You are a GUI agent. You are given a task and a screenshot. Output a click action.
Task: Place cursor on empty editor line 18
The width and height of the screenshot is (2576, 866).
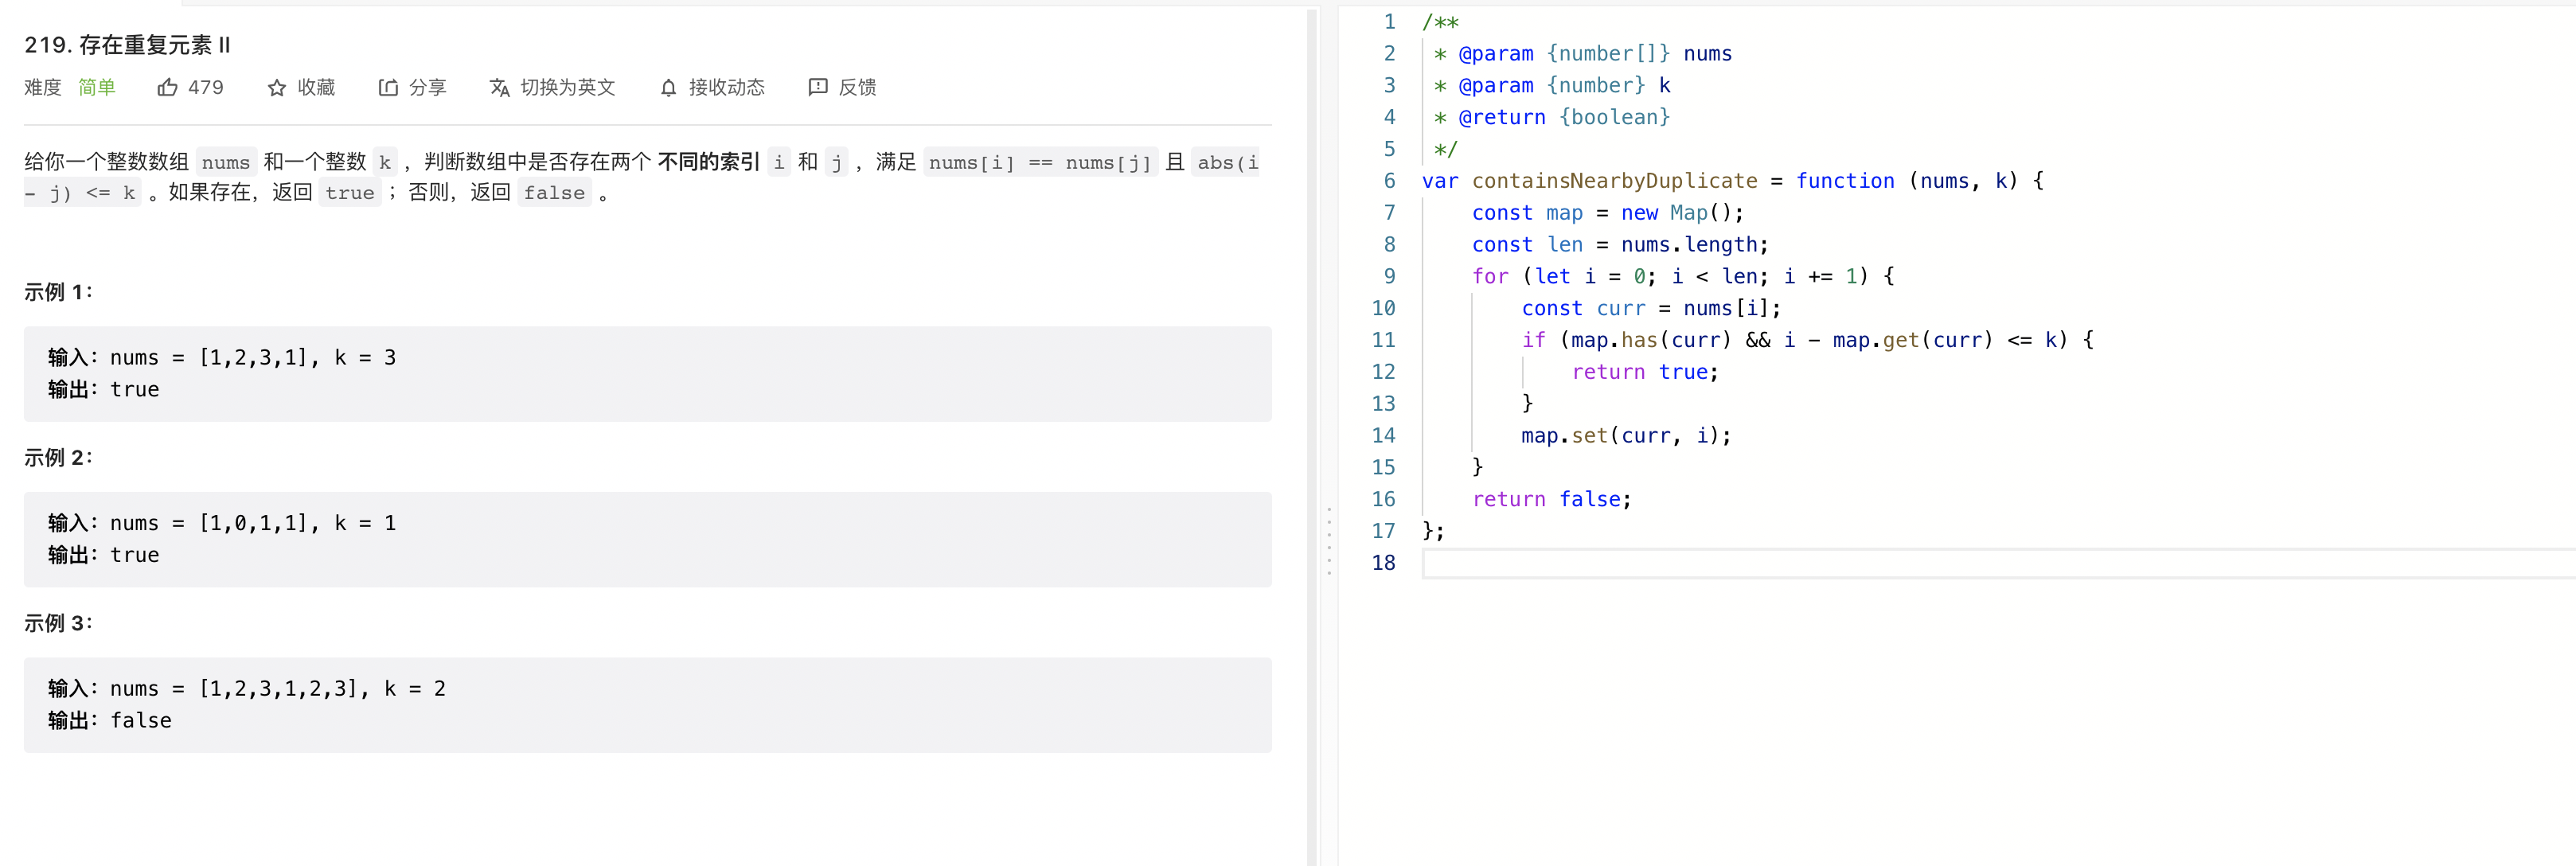[1999, 563]
